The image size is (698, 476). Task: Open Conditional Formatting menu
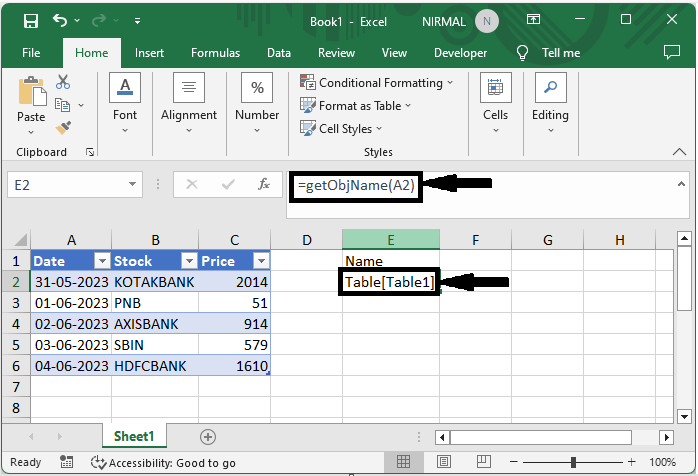(377, 83)
